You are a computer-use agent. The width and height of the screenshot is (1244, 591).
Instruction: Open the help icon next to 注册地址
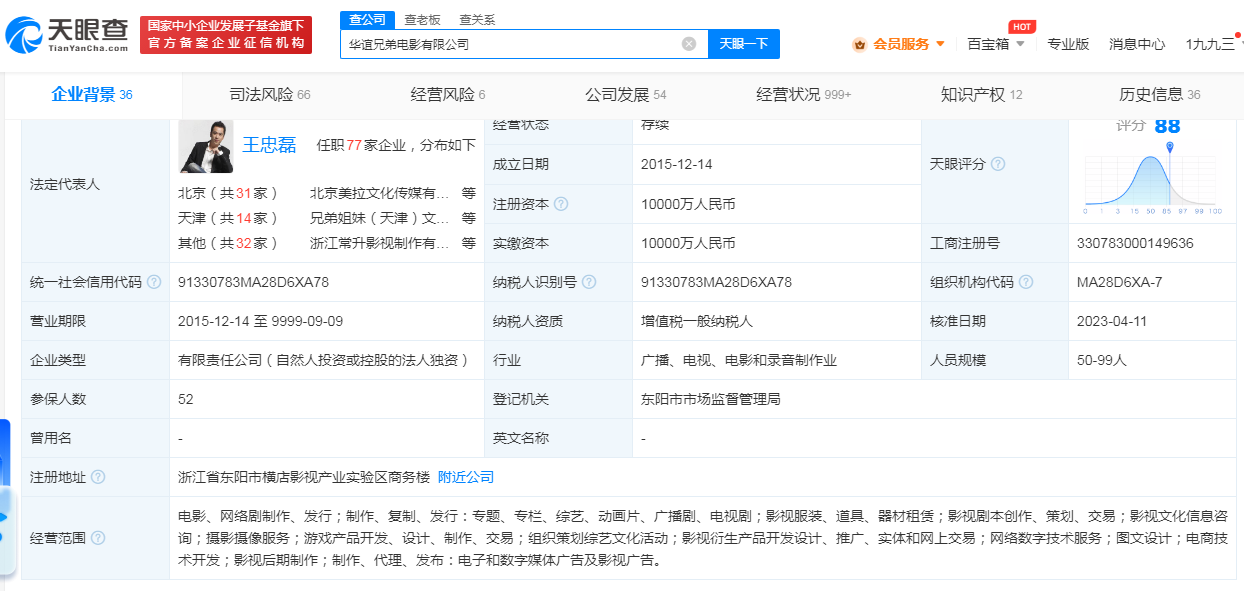(98, 477)
